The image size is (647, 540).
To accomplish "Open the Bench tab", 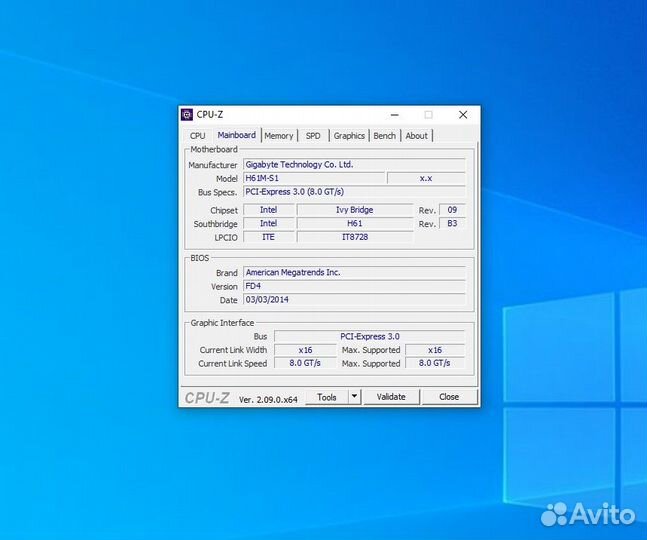I will pyautogui.click(x=385, y=136).
